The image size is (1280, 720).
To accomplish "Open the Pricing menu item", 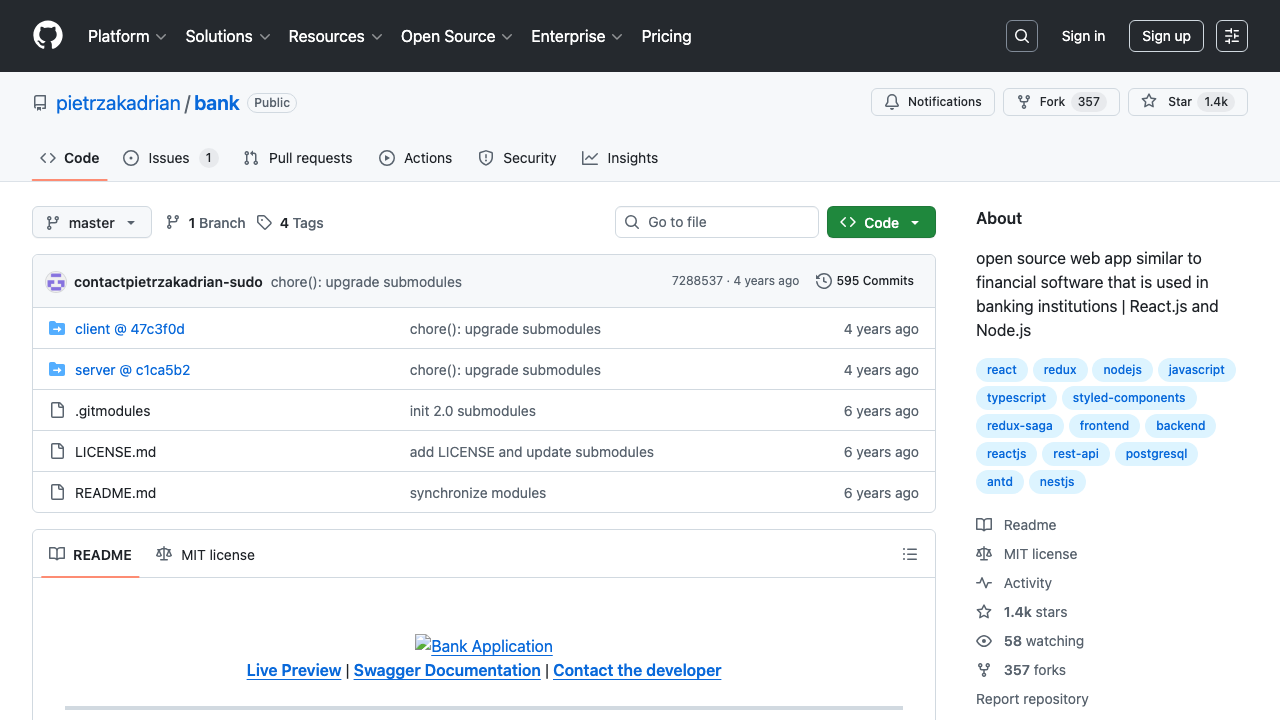I will 666,36.
